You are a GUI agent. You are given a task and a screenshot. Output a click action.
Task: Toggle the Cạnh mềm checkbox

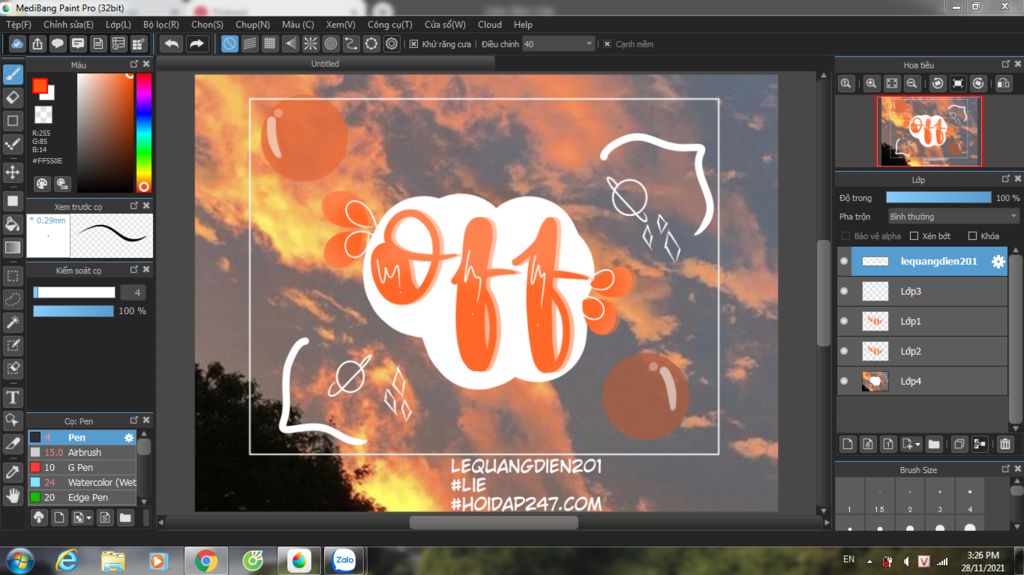pyautogui.click(x=607, y=44)
